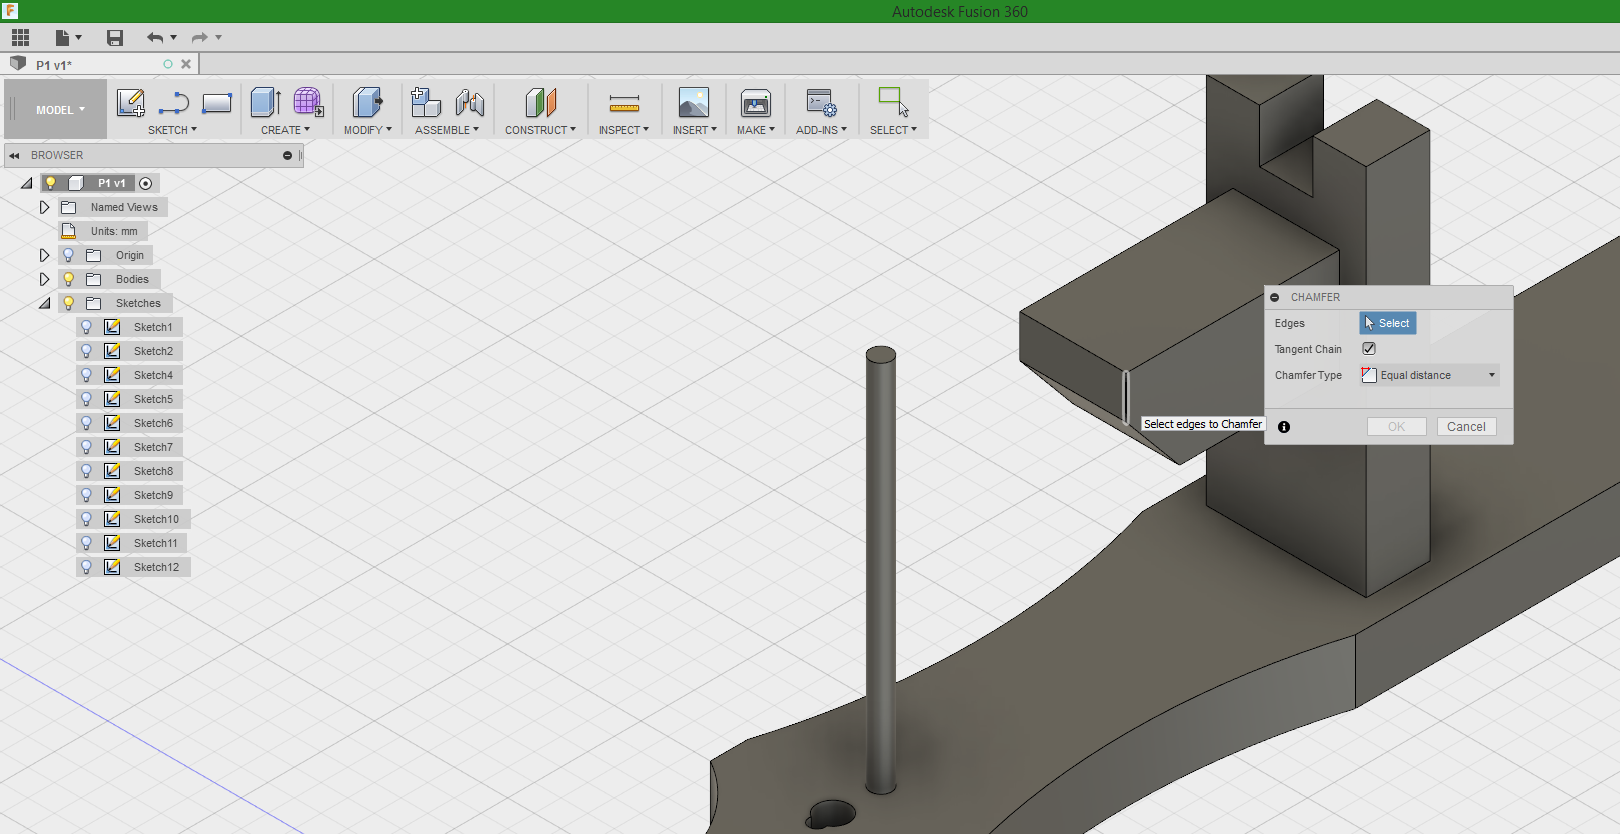1620x834 pixels.
Task: Open the INSPECT menu
Action: pos(624,130)
